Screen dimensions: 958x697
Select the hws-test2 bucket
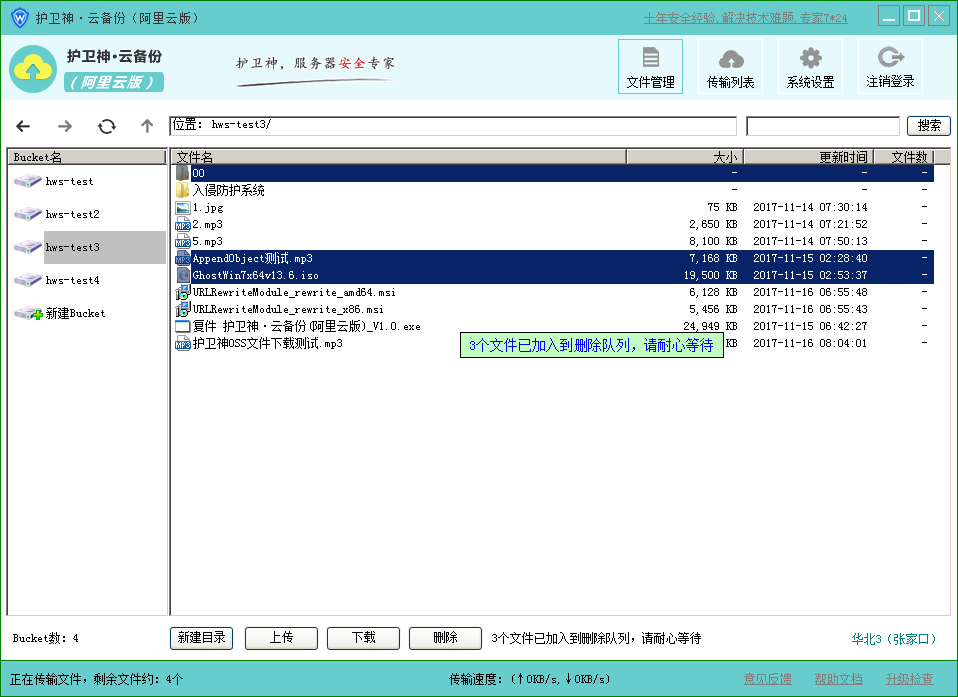pyautogui.click(x=72, y=214)
